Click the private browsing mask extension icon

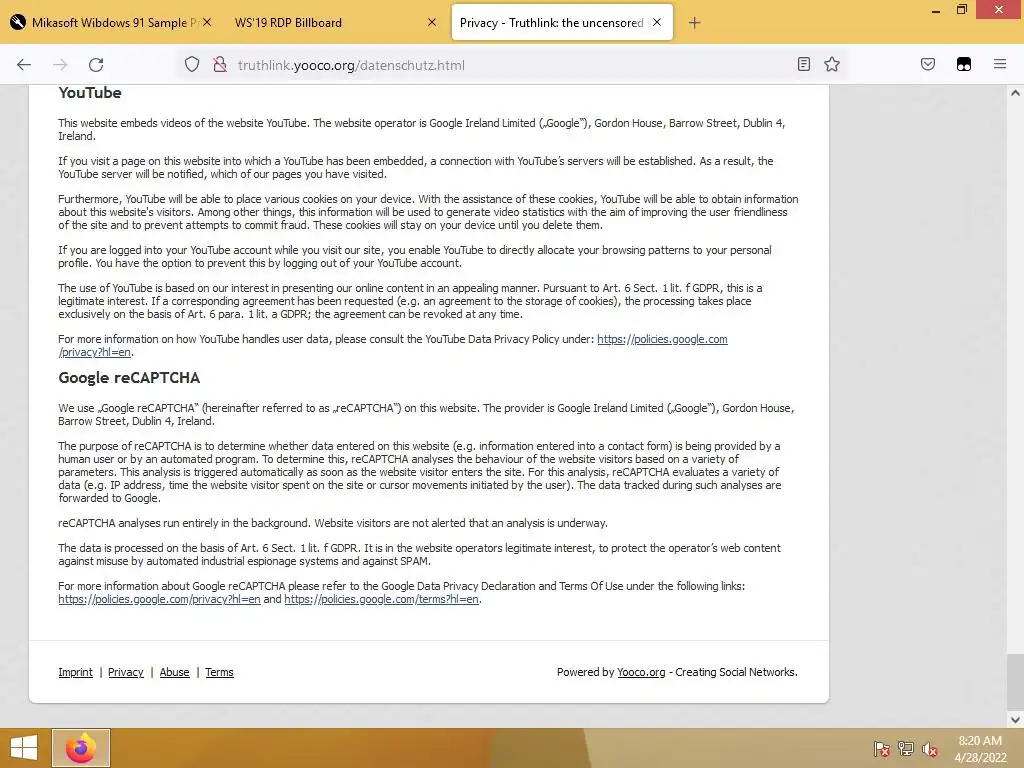(x=964, y=64)
